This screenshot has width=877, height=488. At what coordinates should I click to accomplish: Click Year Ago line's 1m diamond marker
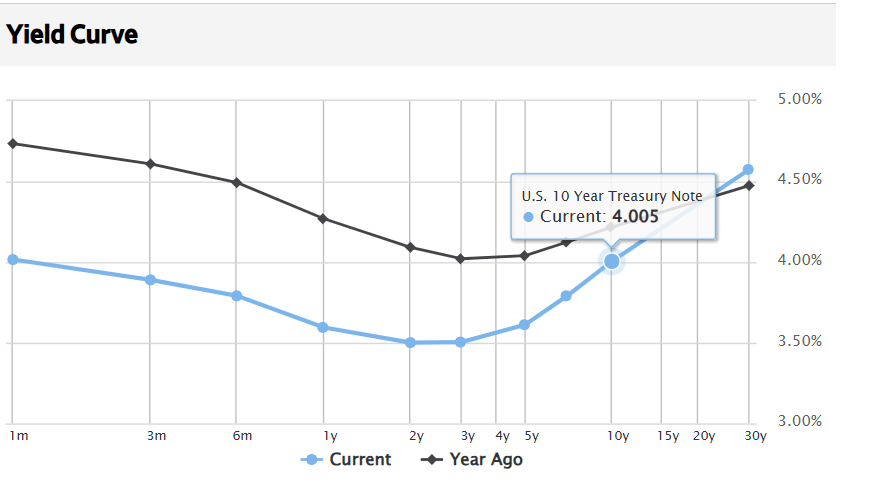coord(13,143)
